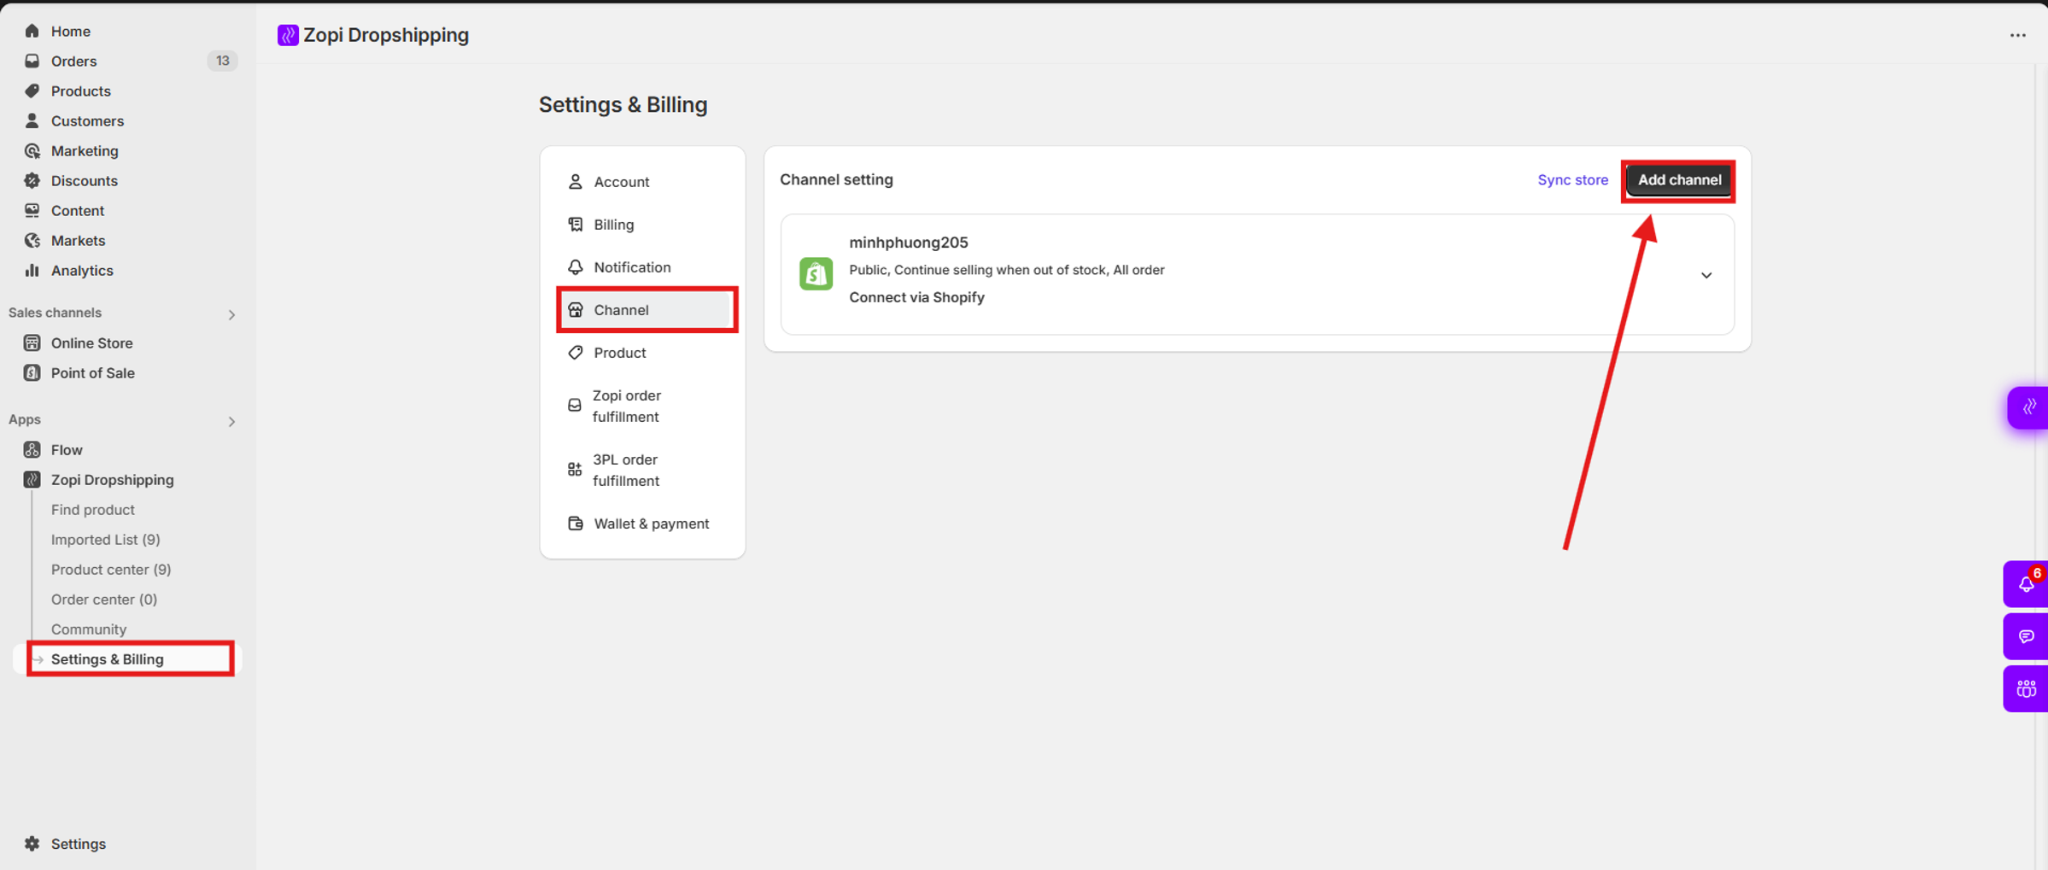The width and height of the screenshot is (2048, 870).
Task: Open Find product sub-item
Action: (93, 510)
